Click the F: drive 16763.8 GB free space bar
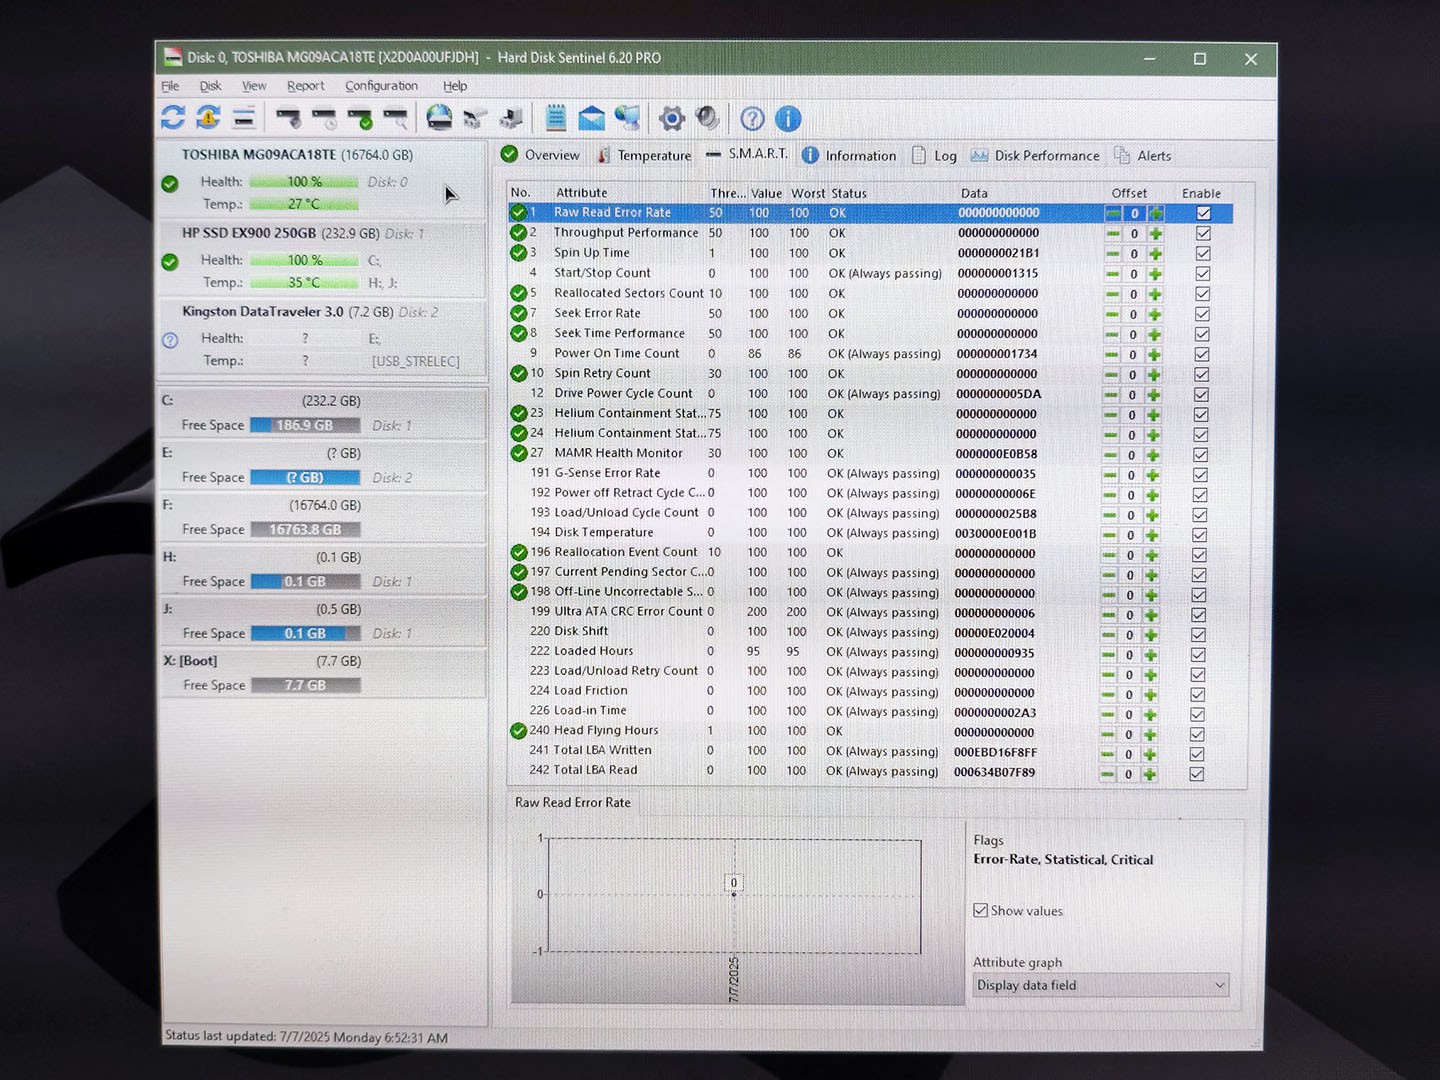 click(305, 529)
